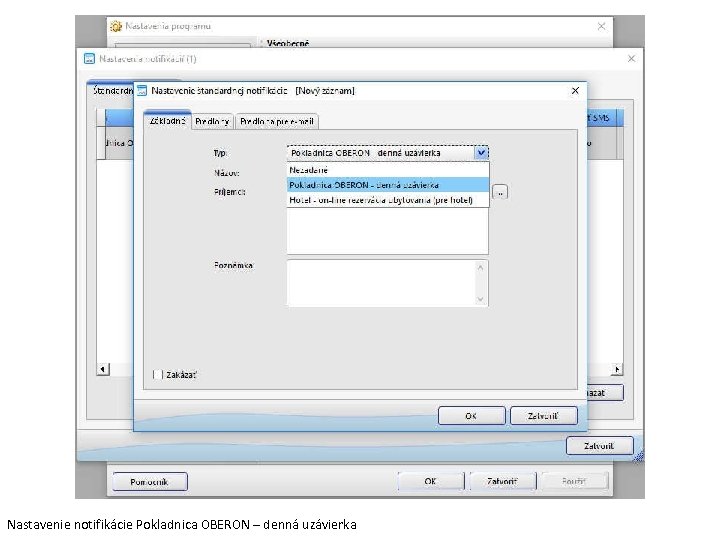Click the Poznámka scrollbar down arrow
Screen dimensions: 720x540
pyautogui.click(x=480, y=299)
